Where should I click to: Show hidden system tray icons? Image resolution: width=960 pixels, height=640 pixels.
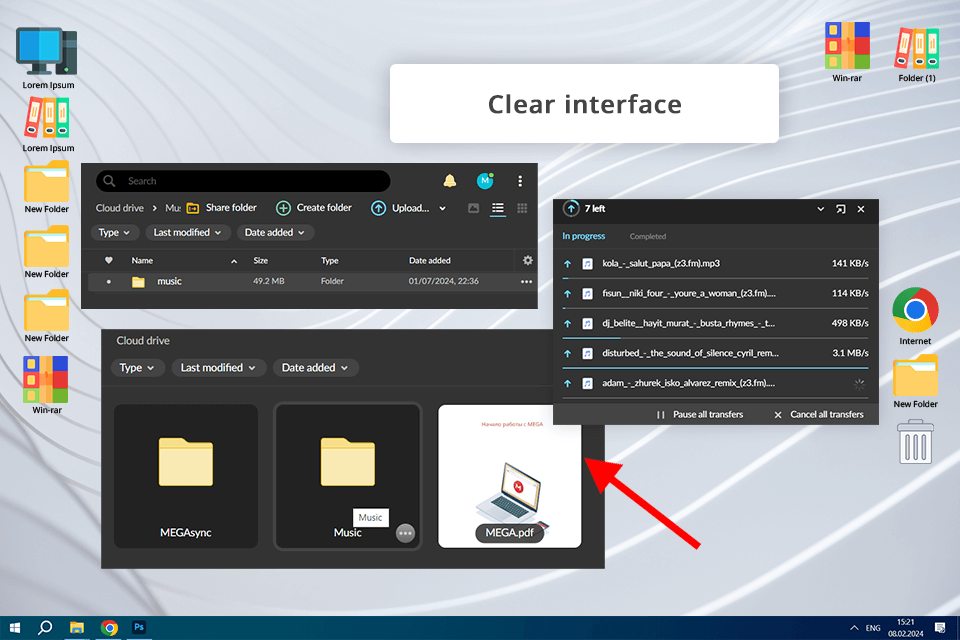pyautogui.click(x=854, y=628)
